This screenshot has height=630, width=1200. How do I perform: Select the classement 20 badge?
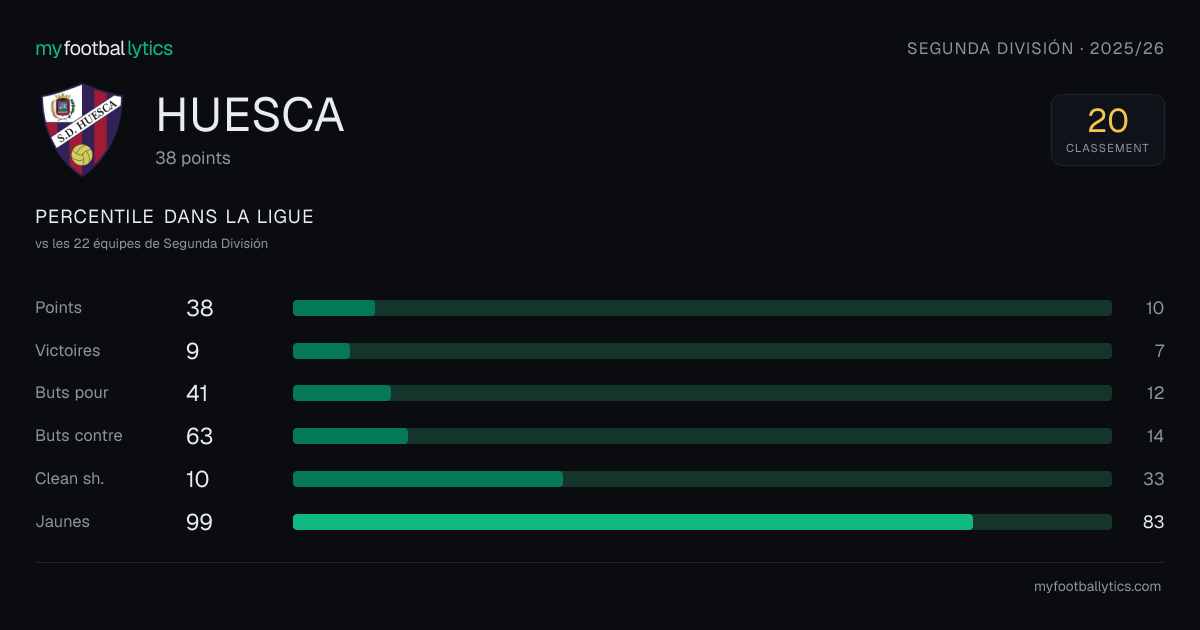[x=1107, y=130]
